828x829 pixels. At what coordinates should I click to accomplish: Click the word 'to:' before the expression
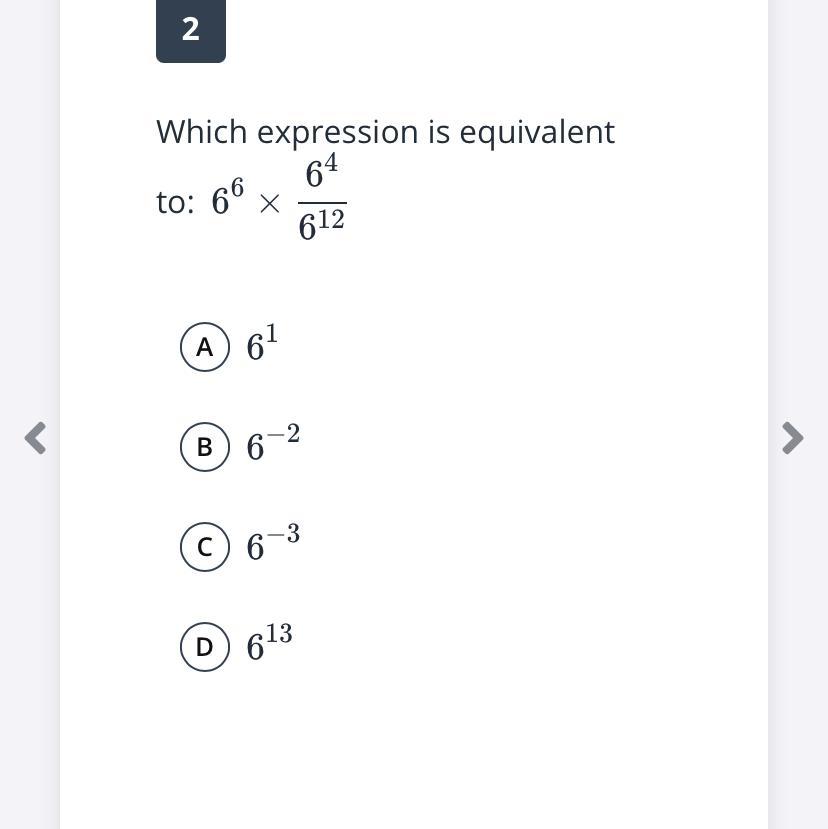point(175,203)
